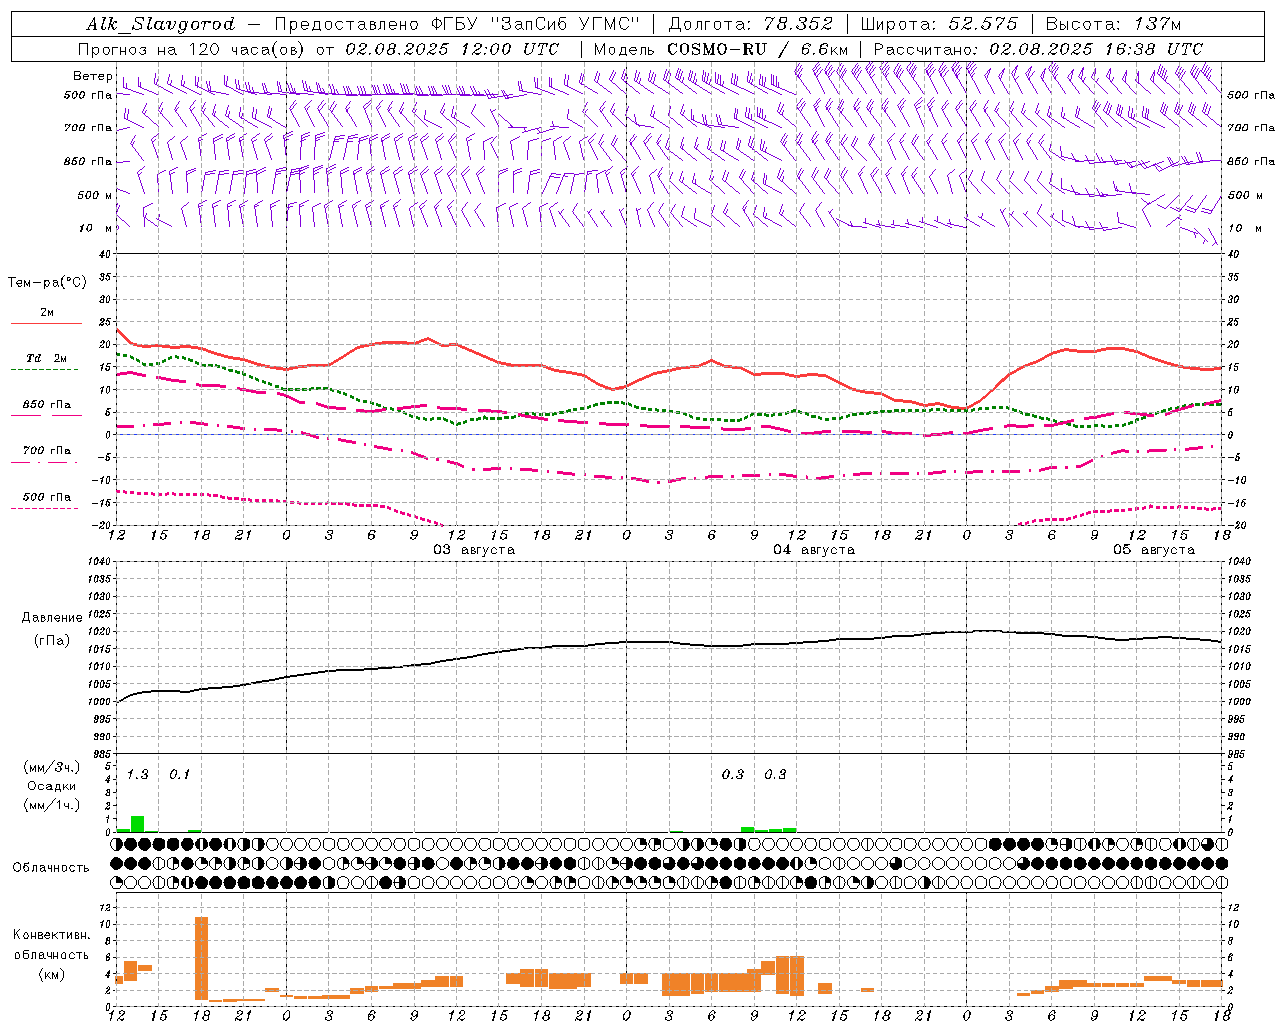Click the station name Alk_Slavgorod in the header

[x=161, y=24]
